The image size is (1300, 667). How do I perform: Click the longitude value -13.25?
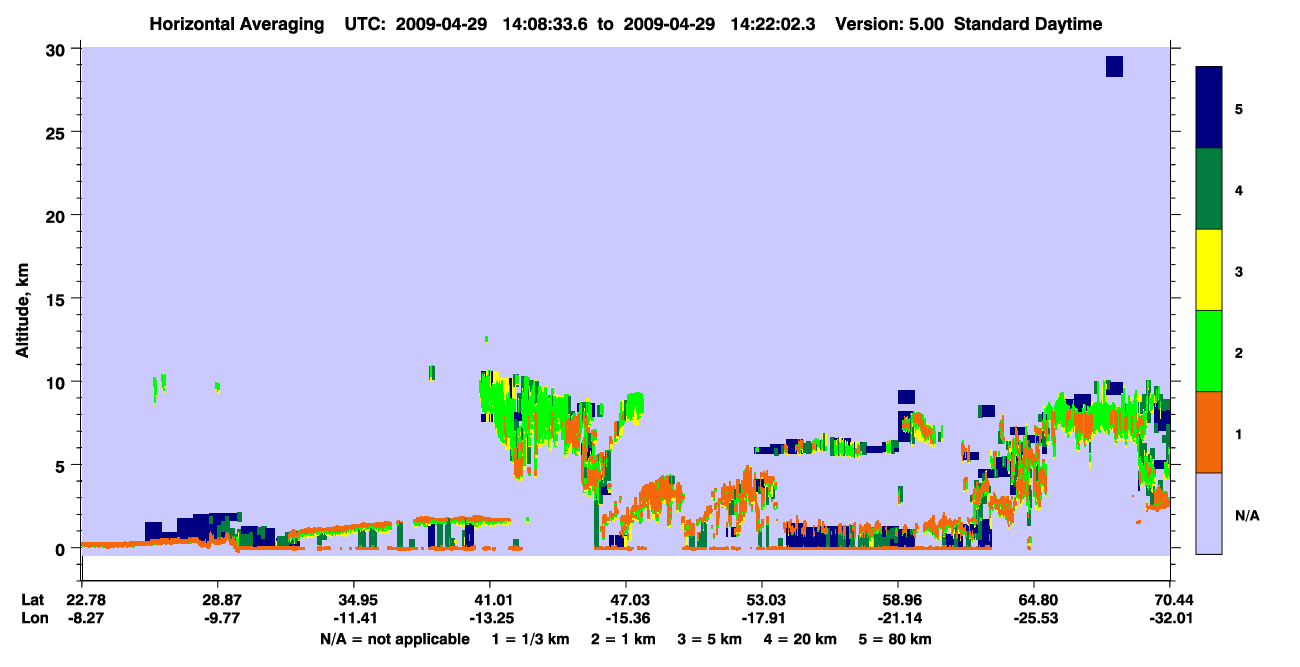[490, 618]
